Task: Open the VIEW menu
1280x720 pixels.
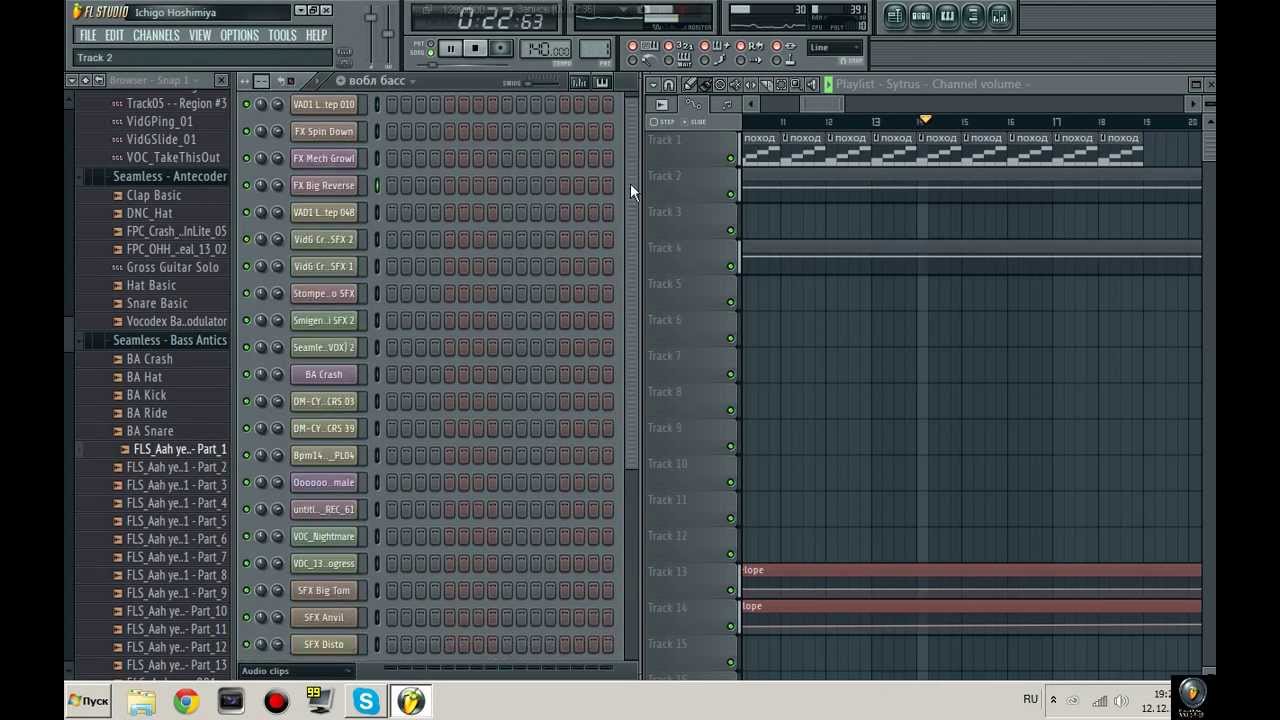Action: coord(200,35)
